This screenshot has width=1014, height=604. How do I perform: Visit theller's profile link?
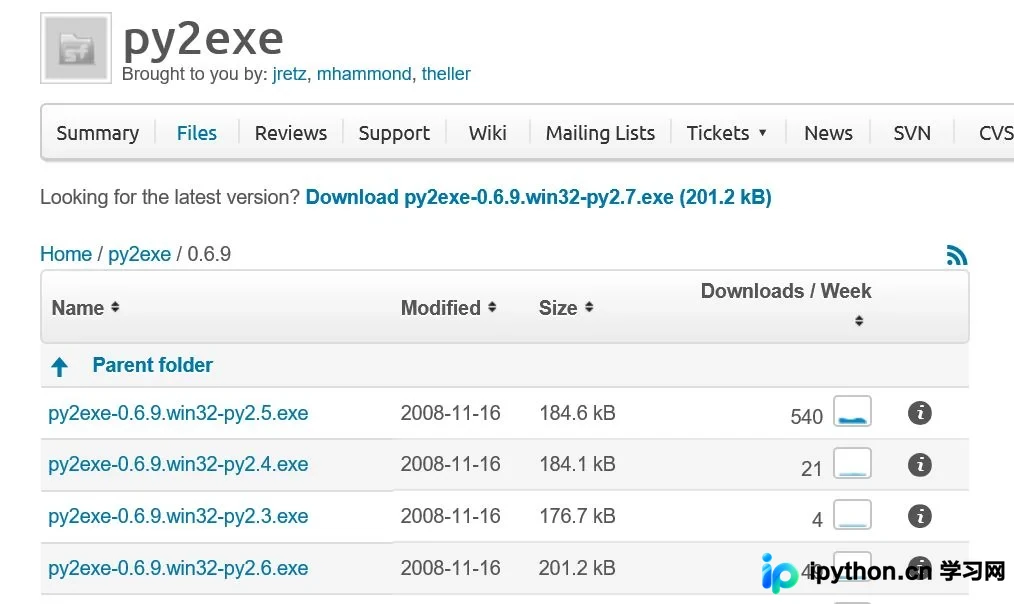click(446, 74)
